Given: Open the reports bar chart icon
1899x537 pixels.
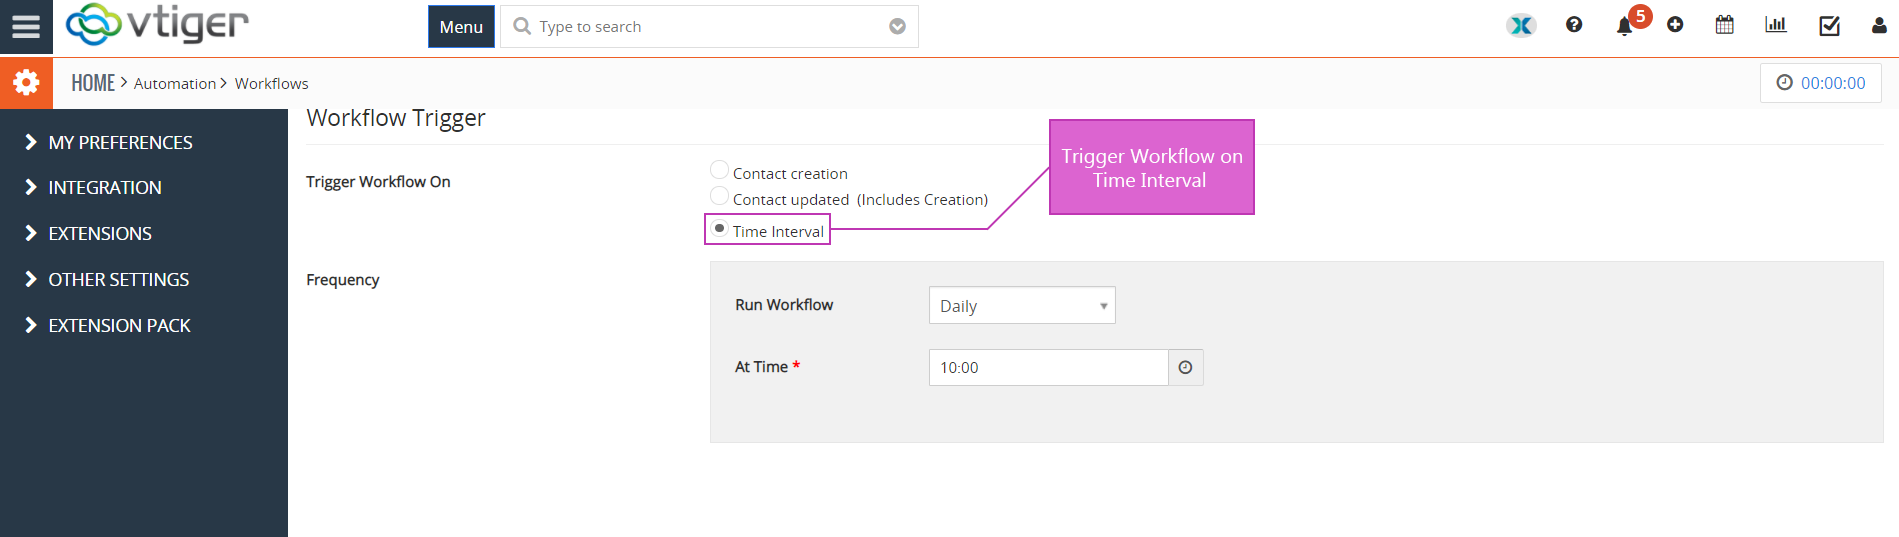Looking at the screenshot, I should tap(1776, 24).
